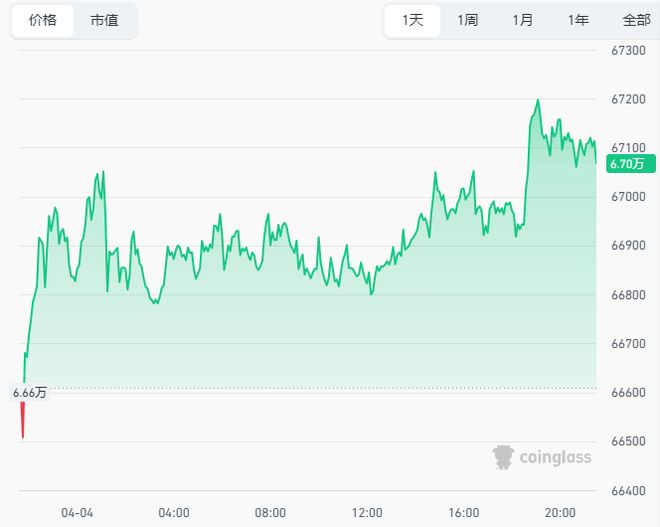
Task: Click the red drop segment at chart start
Action: pos(22,420)
